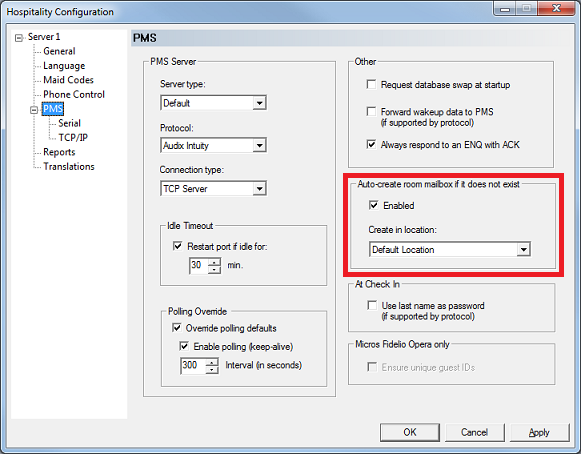The height and width of the screenshot is (454, 581).
Task: Toggle Request database swap at startup
Action: coord(371,84)
